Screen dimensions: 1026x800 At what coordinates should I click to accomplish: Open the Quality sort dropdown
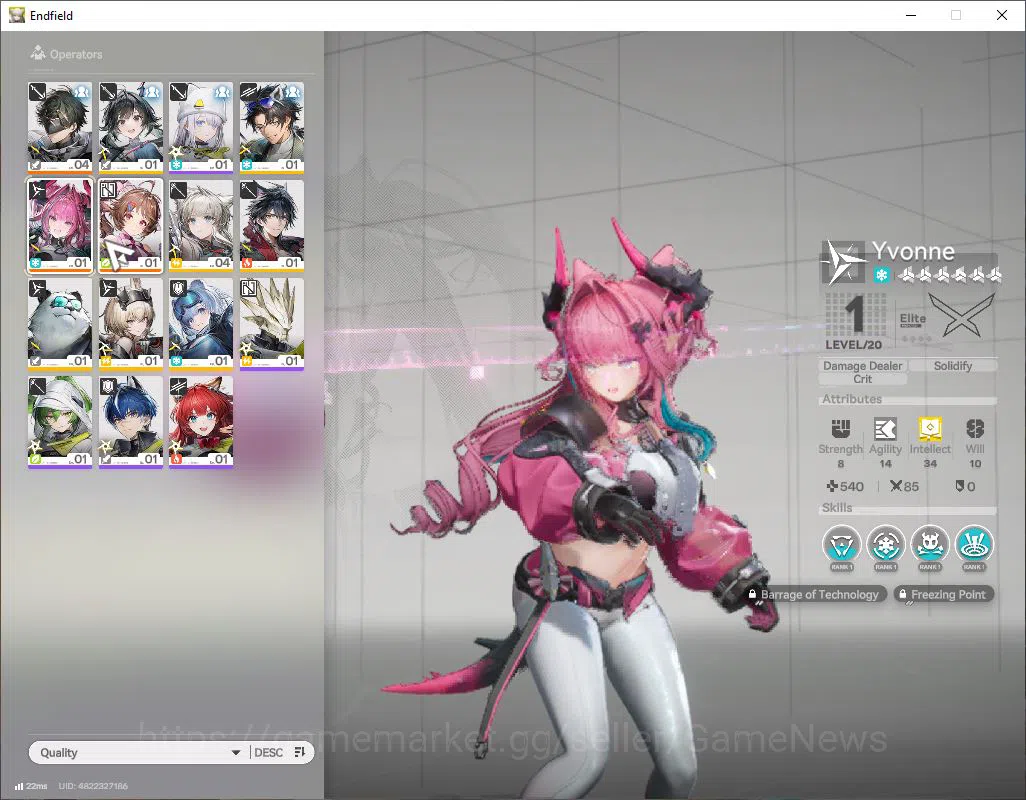coord(139,752)
